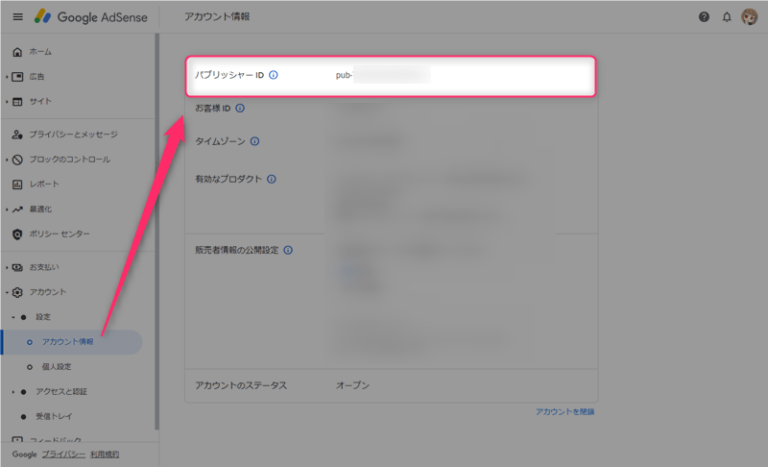The height and width of the screenshot is (467, 768).
Task: Open the プライバシー footer link
Action: tap(62, 454)
